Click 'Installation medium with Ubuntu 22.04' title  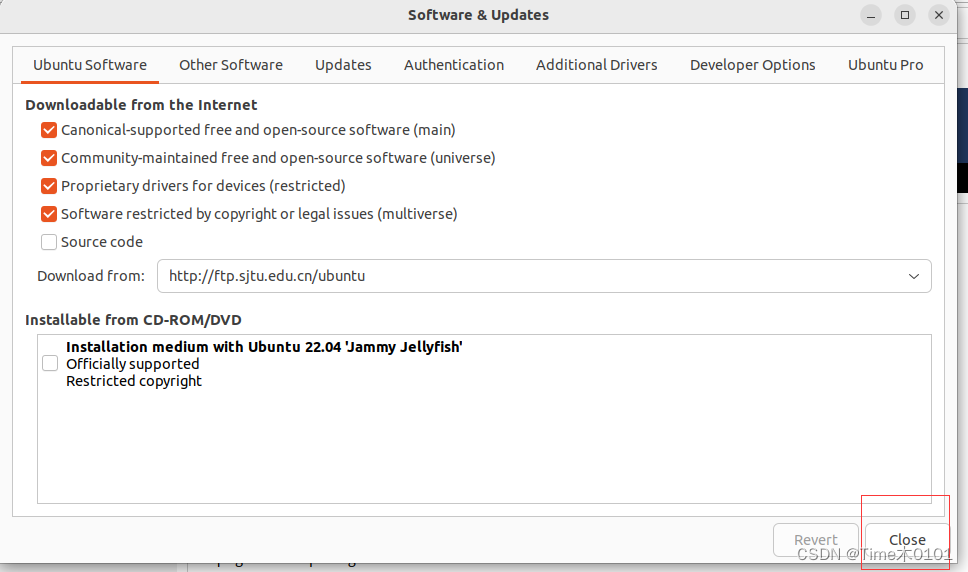click(x=264, y=347)
